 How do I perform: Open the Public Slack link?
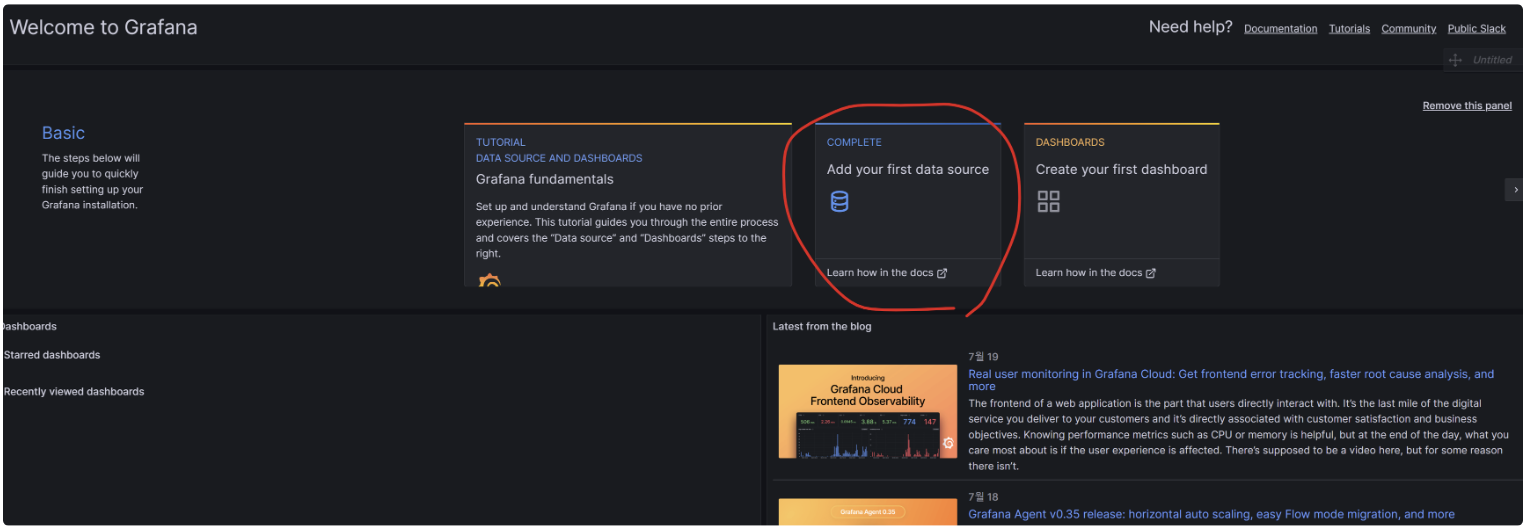[1476, 29]
